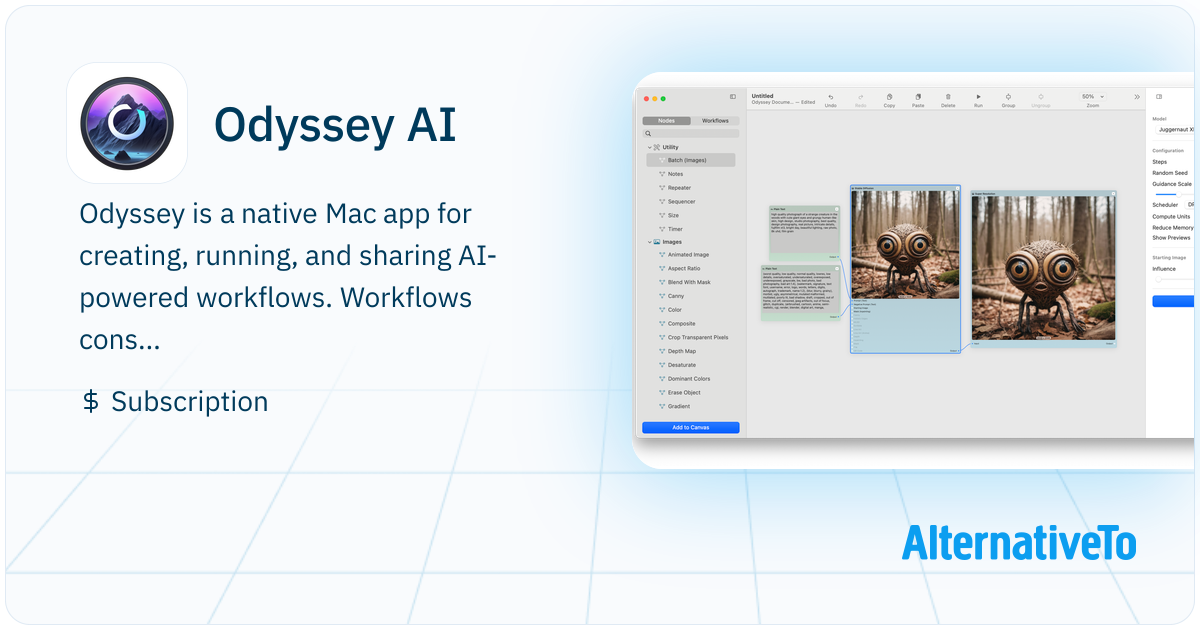Click the search magnifier icon
This screenshot has width=1200, height=630.
(x=649, y=133)
